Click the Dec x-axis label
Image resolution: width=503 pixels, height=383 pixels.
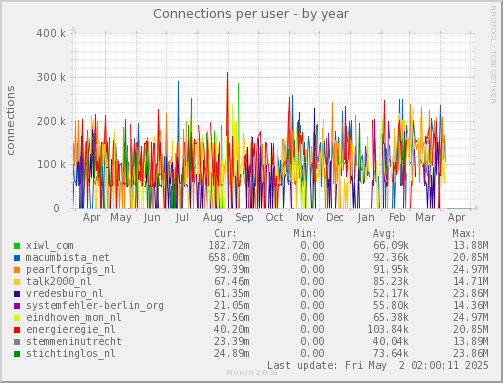pyautogui.click(x=335, y=218)
